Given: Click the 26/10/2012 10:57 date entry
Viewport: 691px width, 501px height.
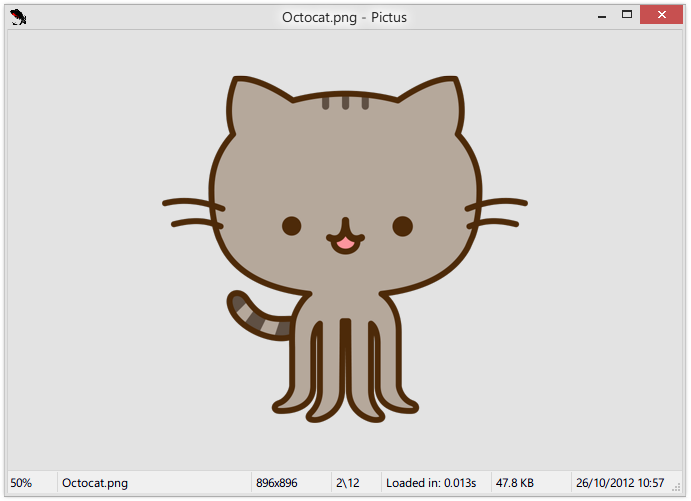Looking at the screenshot, I should 620,483.
